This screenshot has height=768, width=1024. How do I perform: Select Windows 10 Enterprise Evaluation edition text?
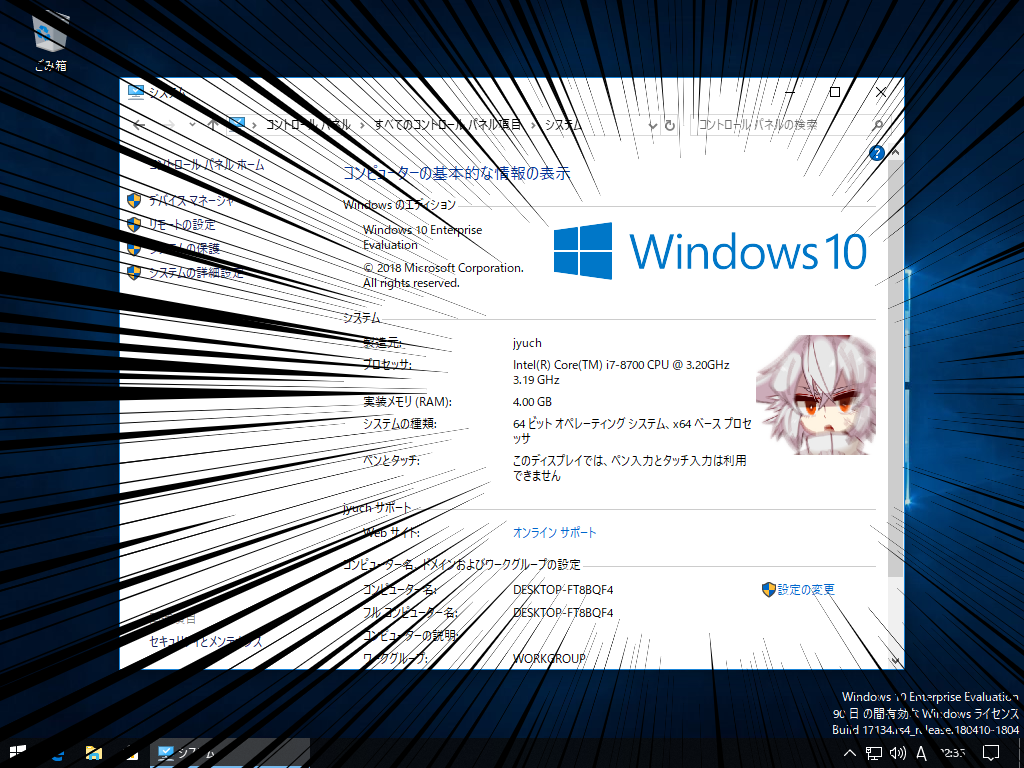pos(423,237)
